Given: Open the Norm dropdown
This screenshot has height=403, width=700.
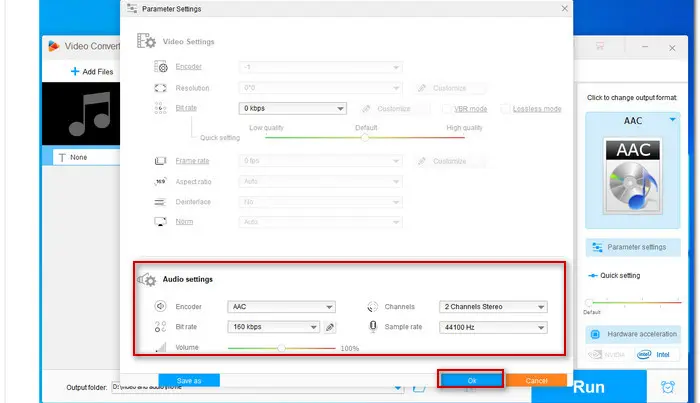Looking at the screenshot, I should point(321,222).
